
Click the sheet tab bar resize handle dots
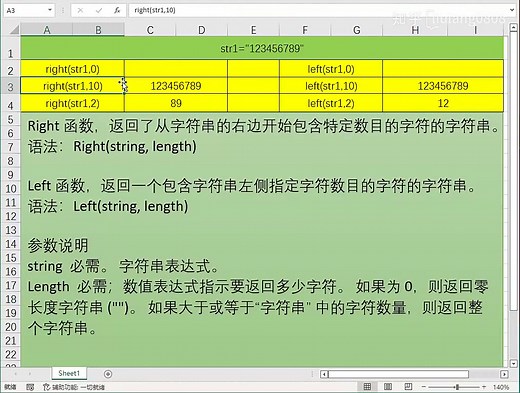click(312, 374)
